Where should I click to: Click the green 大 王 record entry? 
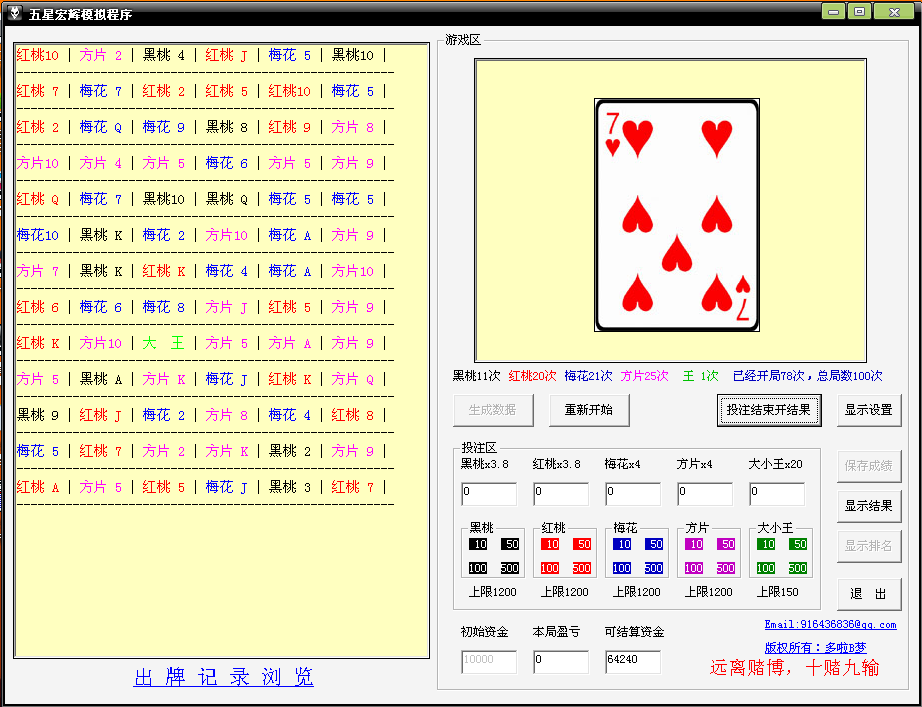click(164, 343)
